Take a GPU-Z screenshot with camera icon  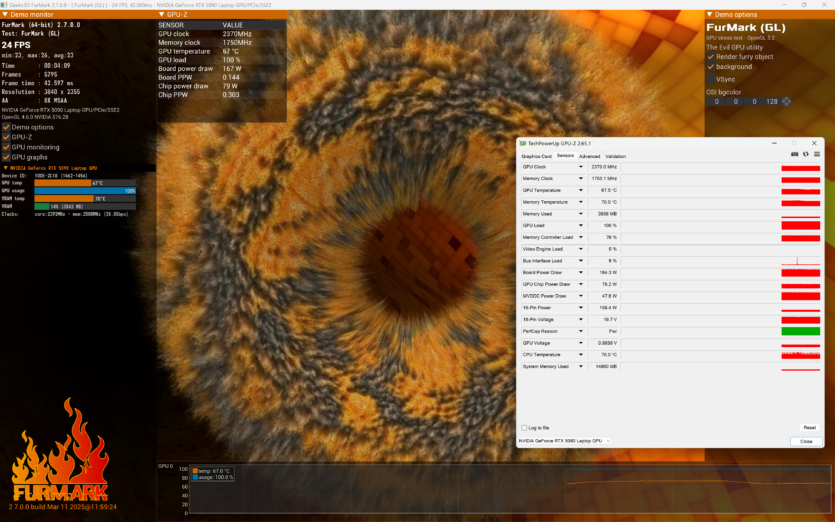point(795,154)
